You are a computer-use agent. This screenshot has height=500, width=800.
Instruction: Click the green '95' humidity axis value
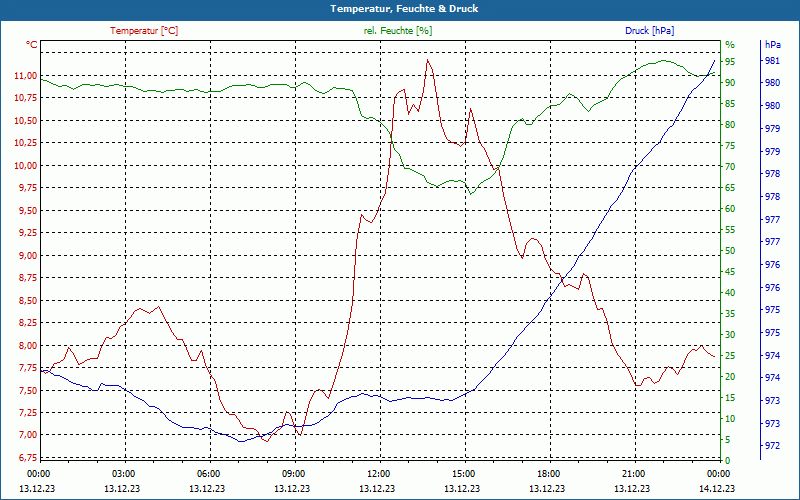click(x=730, y=62)
